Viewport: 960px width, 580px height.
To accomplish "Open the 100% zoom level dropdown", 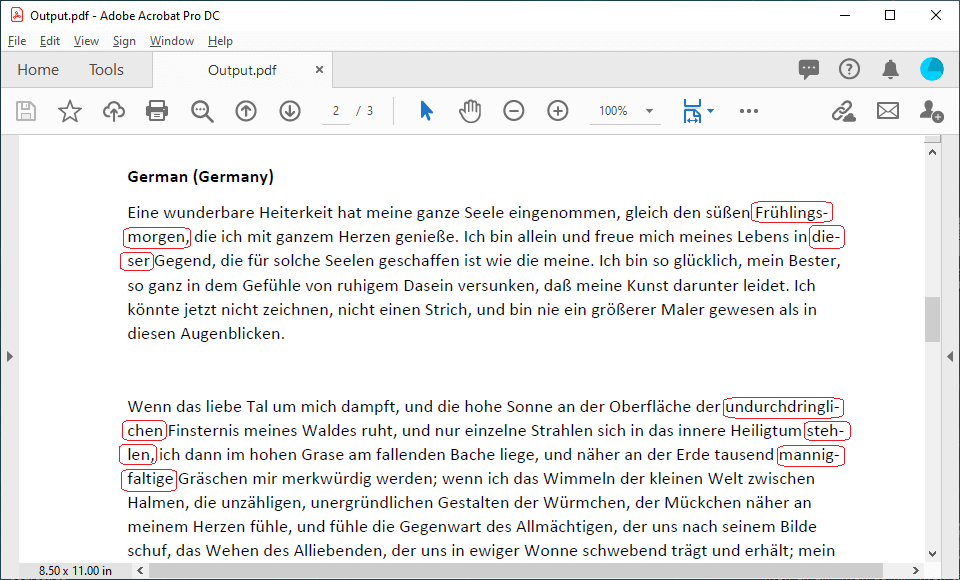I will coord(650,111).
